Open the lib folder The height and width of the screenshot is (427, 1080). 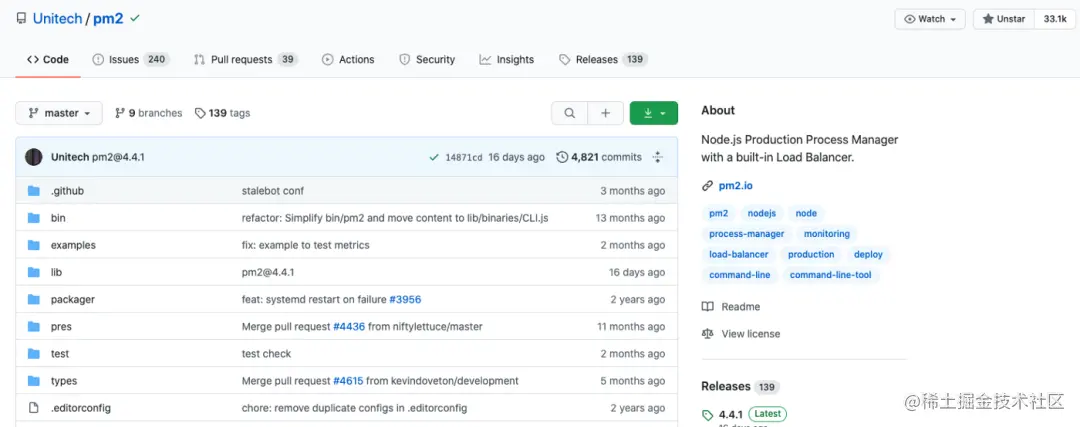[x=56, y=273]
